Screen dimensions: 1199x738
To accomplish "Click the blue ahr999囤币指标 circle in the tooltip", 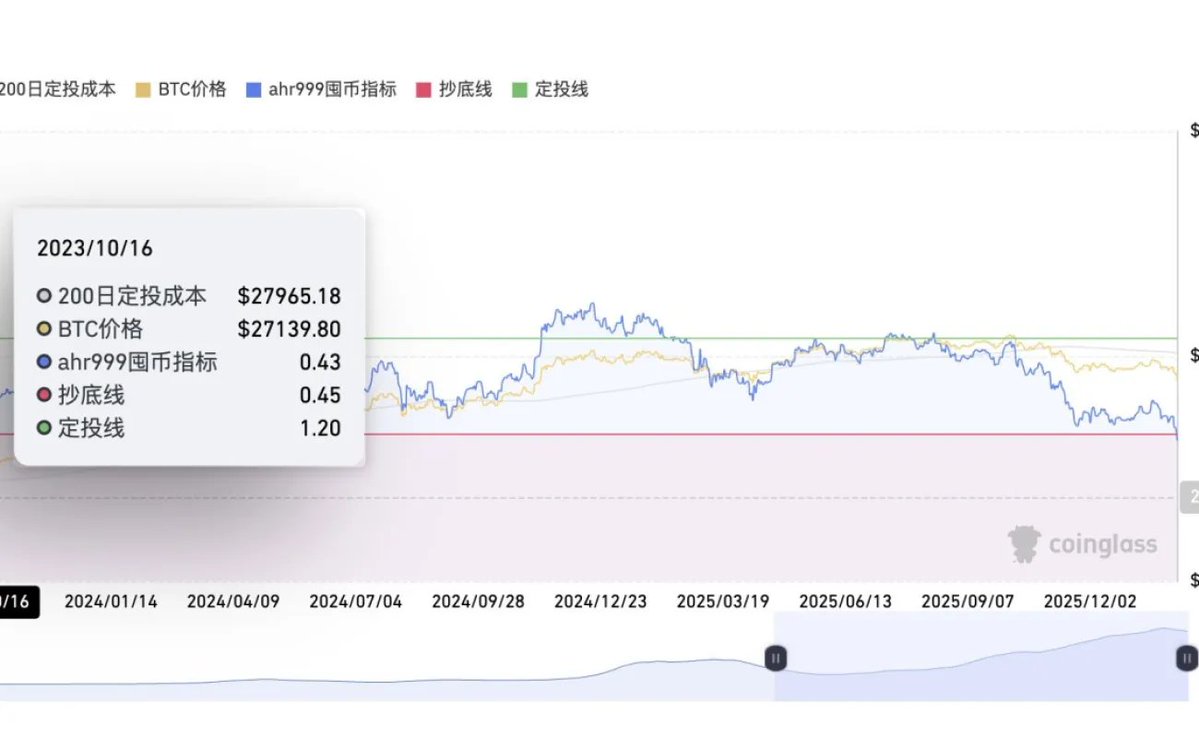I will [x=44, y=362].
